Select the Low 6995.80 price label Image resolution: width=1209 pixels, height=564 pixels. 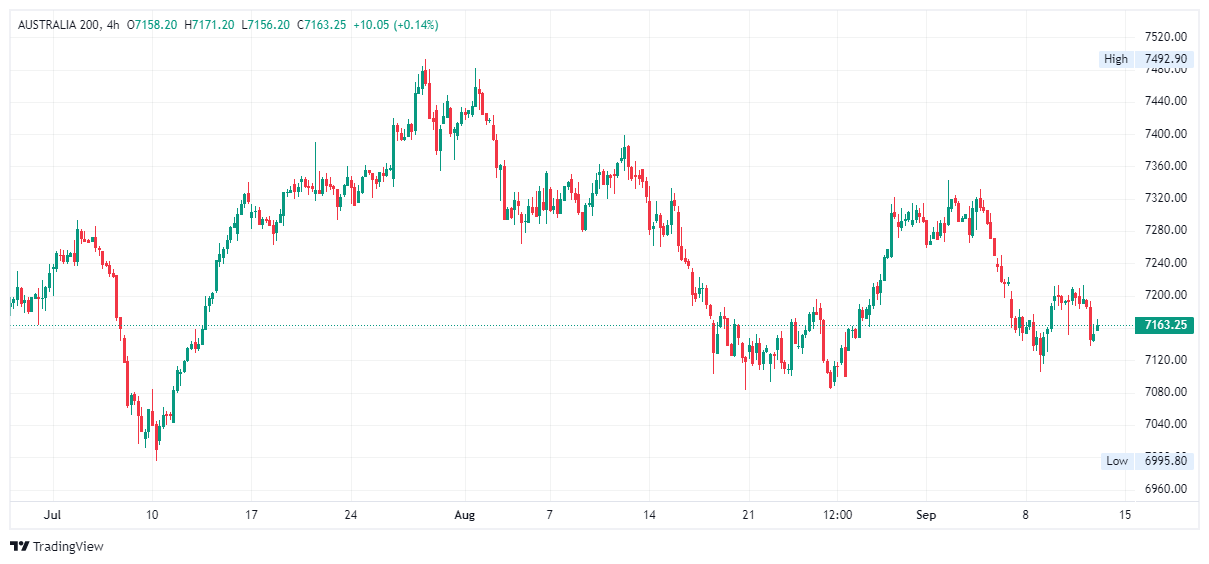point(1145,461)
